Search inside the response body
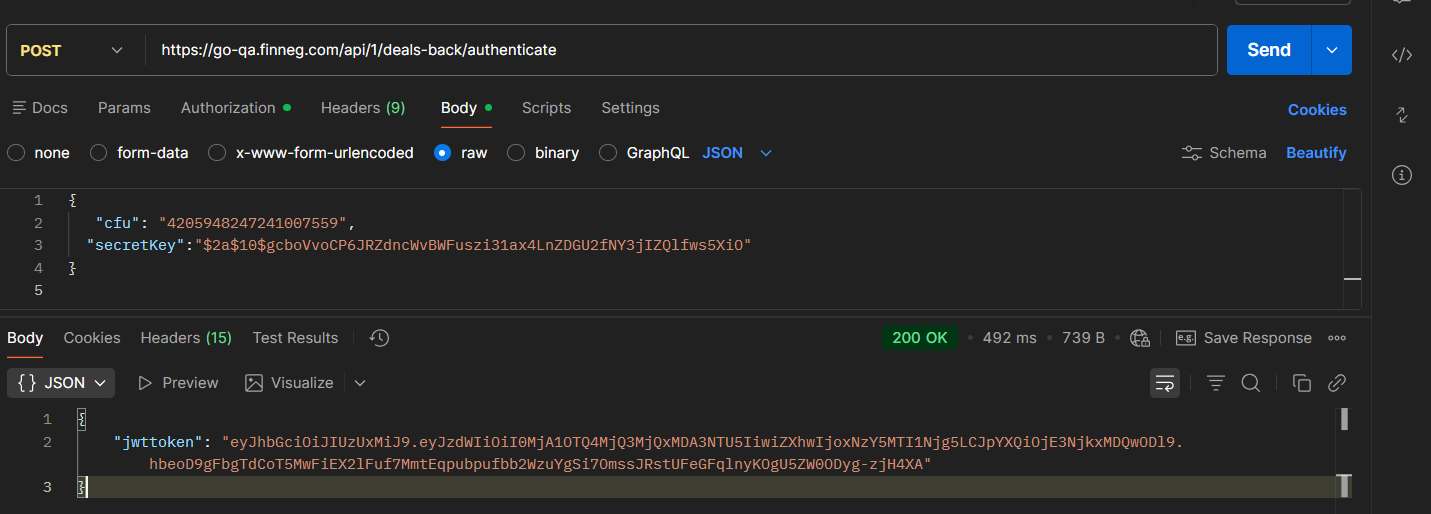Image resolution: width=1431 pixels, height=514 pixels. [x=1250, y=383]
